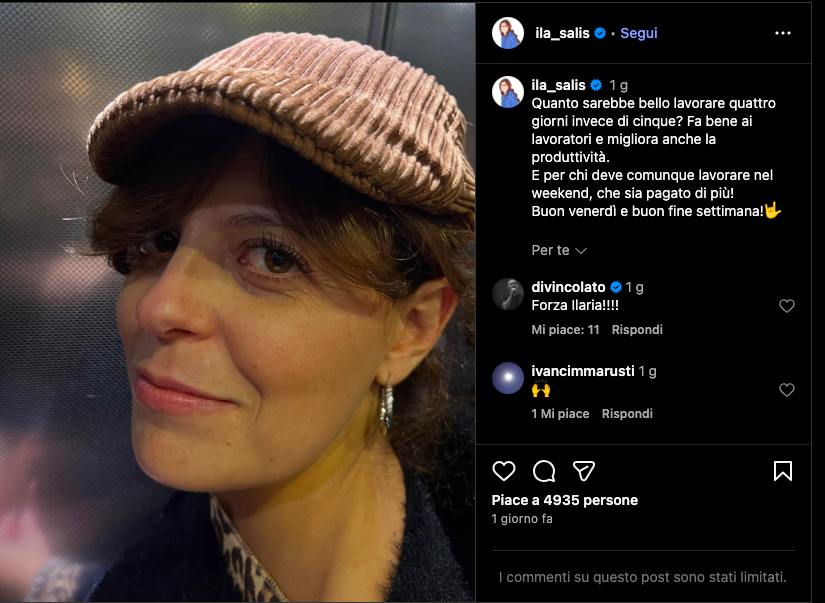Open ivancimmarusti's profile avatar
Viewport: 825px width, 603px height.
(508, 377)
